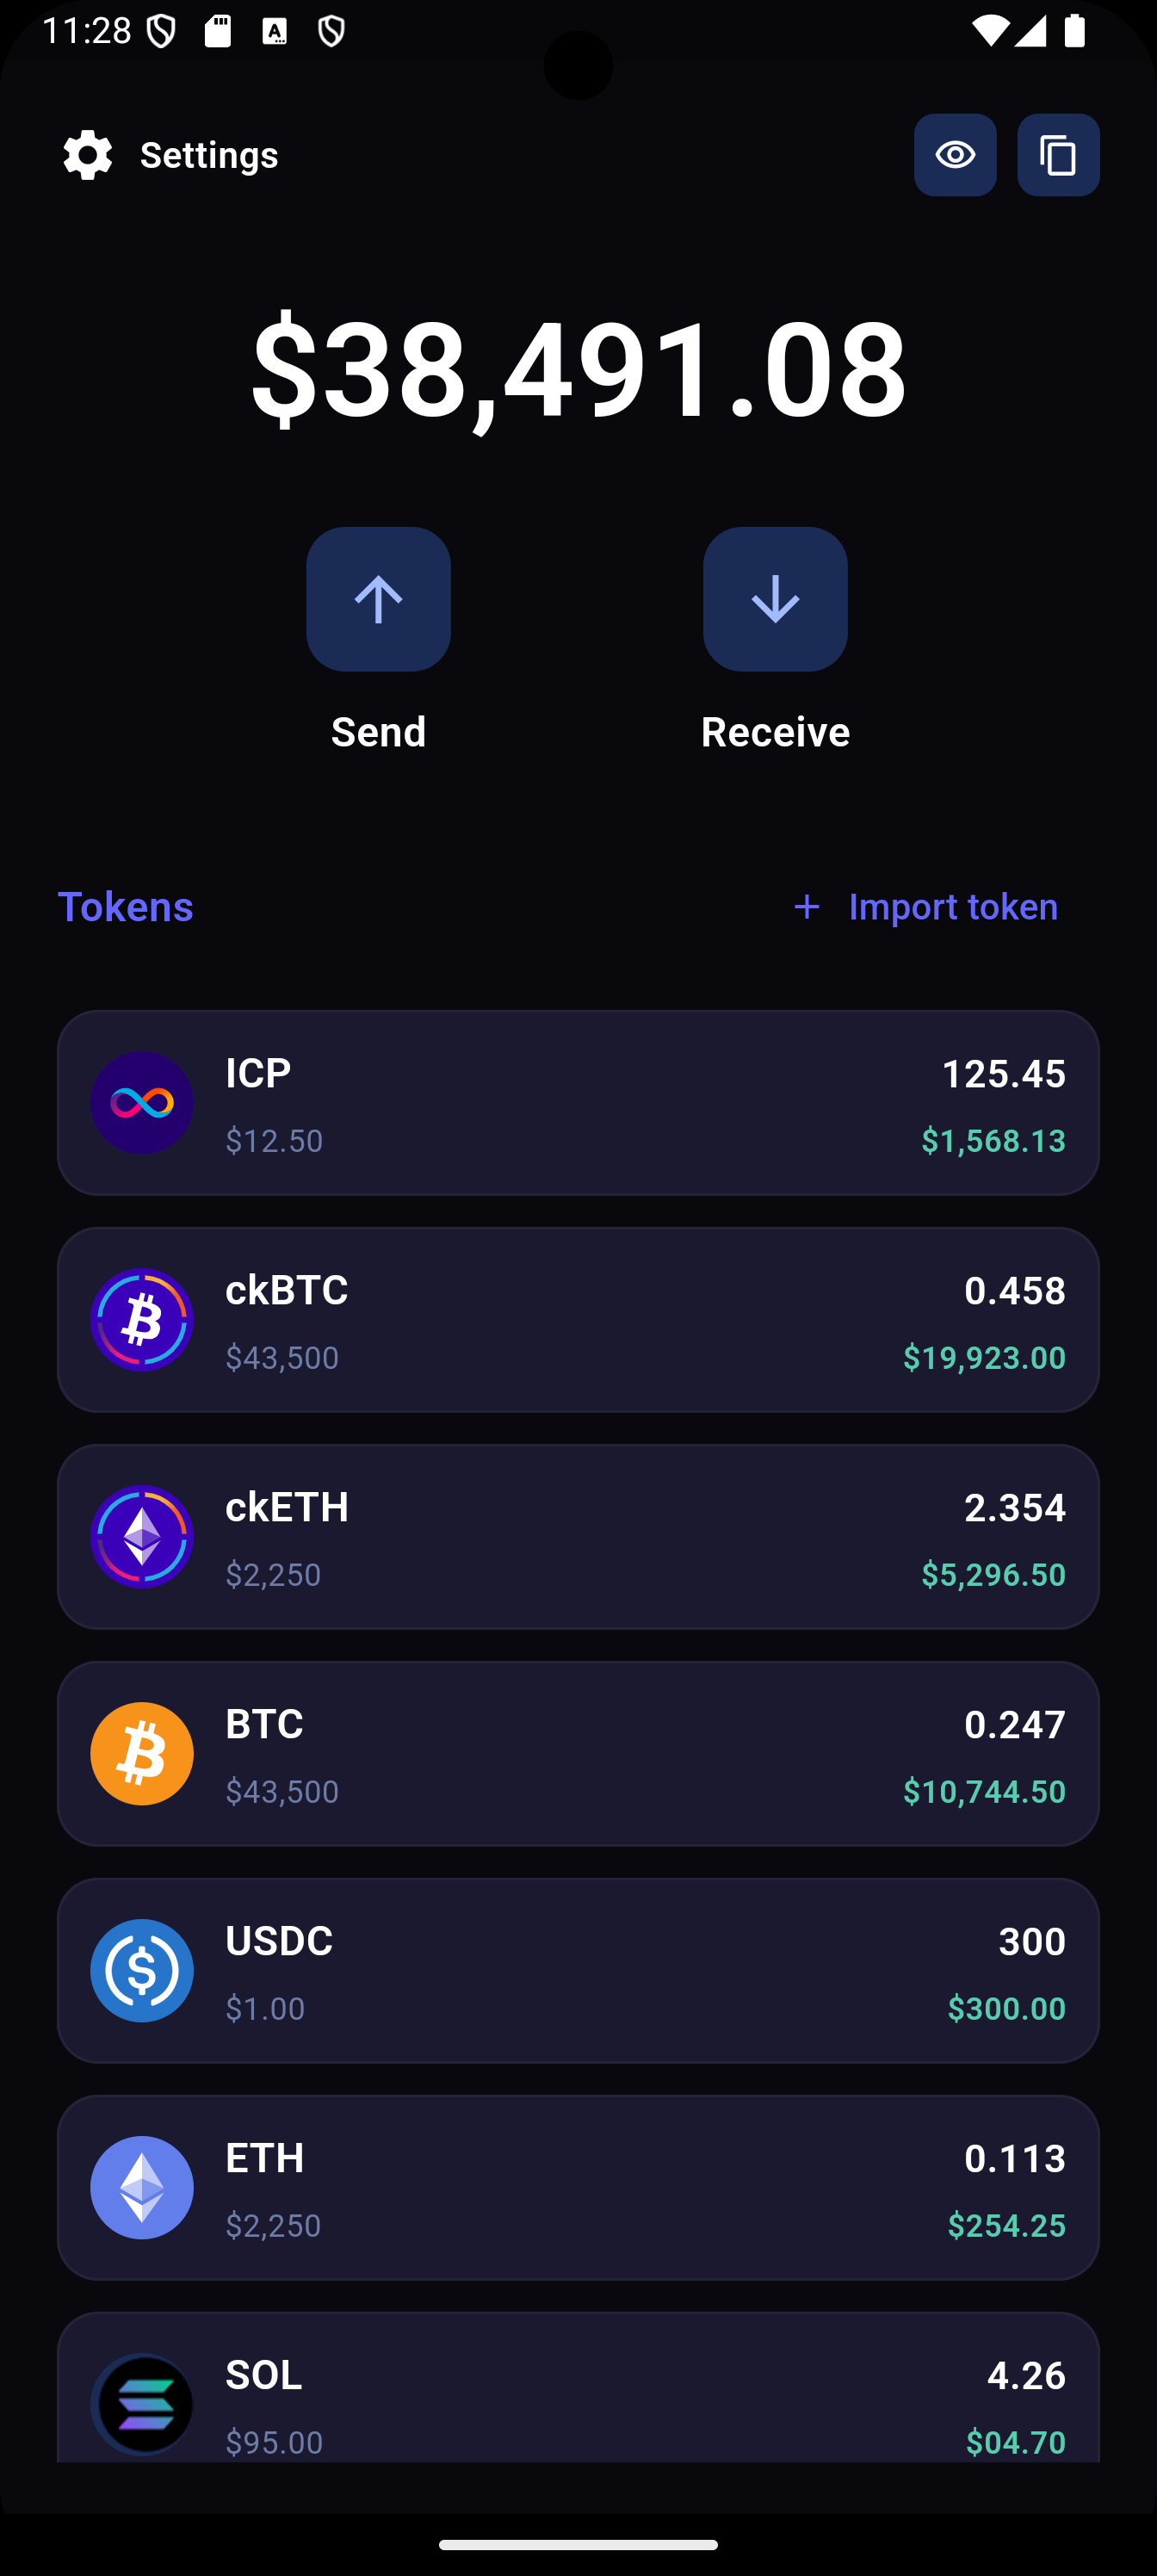Open the ETH token card
The image size is (1157, 2576).
(578, 2188)
